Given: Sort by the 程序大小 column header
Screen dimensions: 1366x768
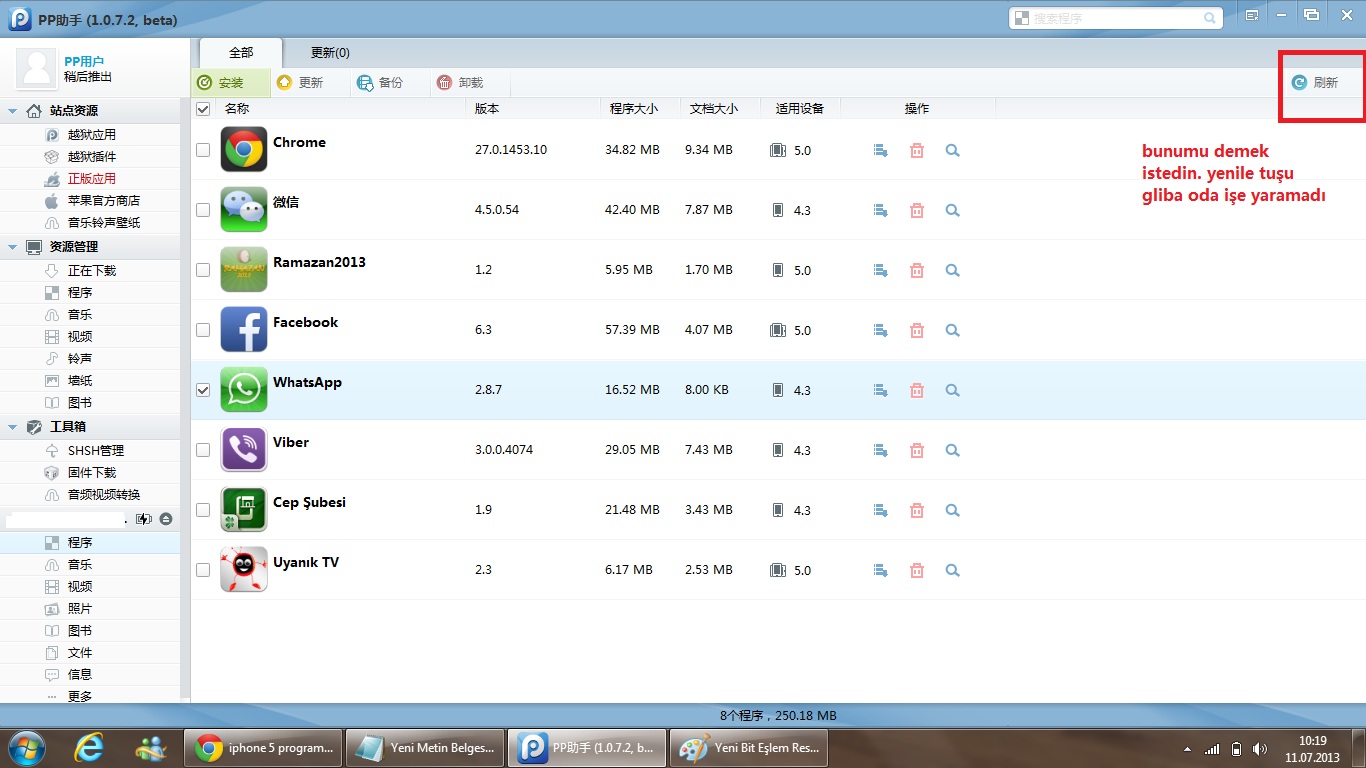Looking at the screenshot, I should point(640,109).
